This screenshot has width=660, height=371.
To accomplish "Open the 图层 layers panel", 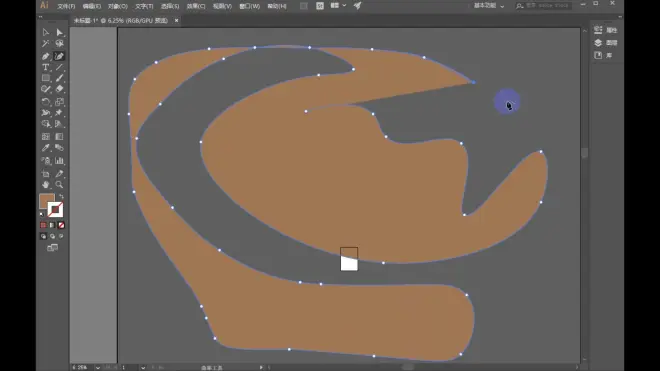I will coord(605,43).
